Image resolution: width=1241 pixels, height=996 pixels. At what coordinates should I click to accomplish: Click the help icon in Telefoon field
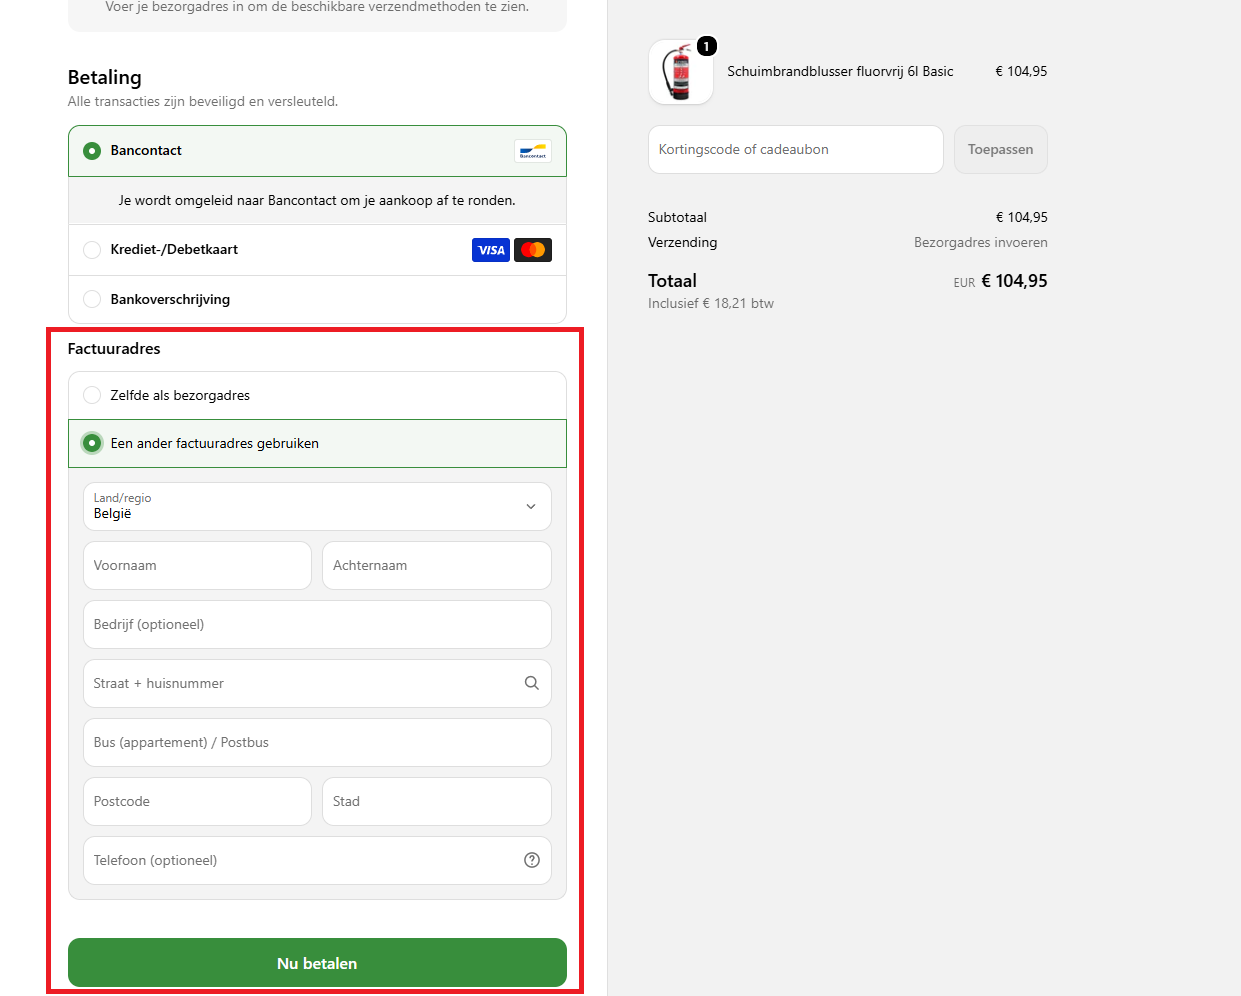(532, 860)
